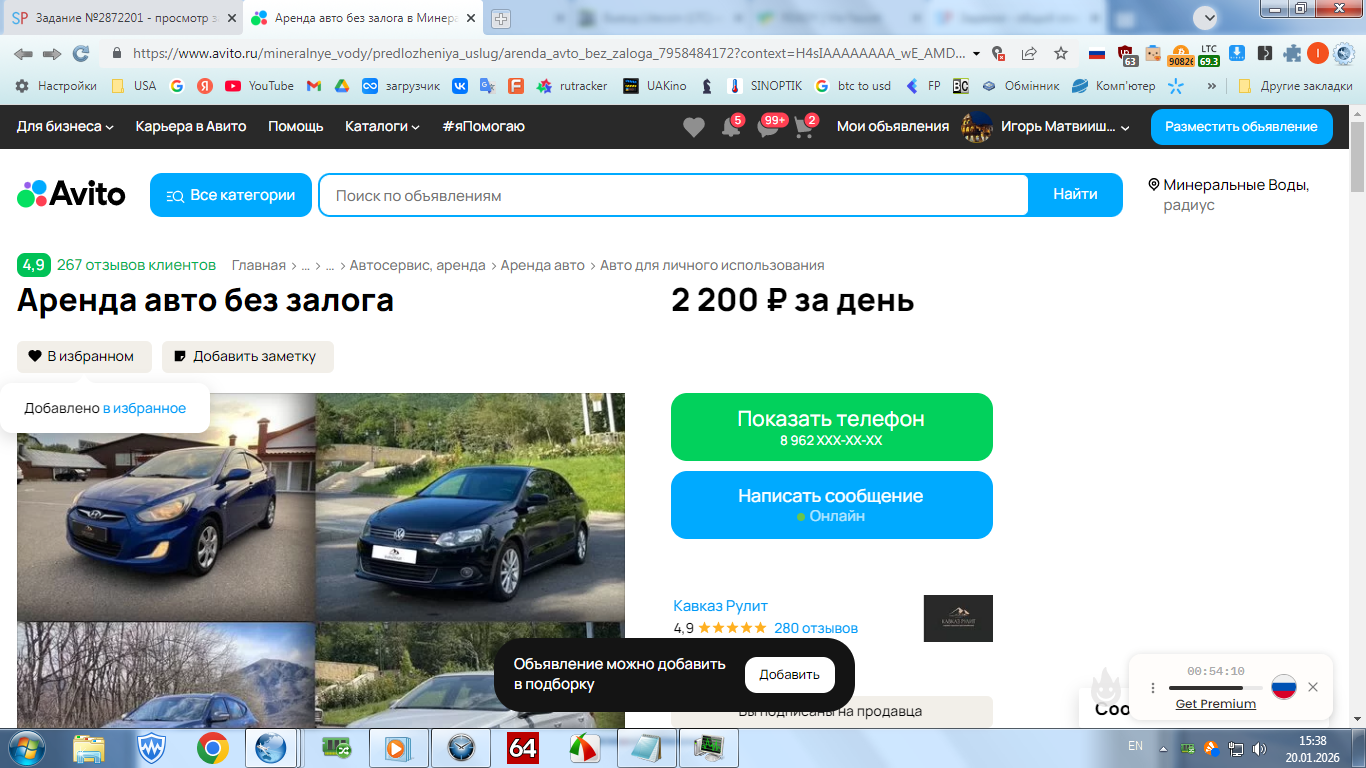
Task: Bookmark this page with the star icon
Action: 1061,54
